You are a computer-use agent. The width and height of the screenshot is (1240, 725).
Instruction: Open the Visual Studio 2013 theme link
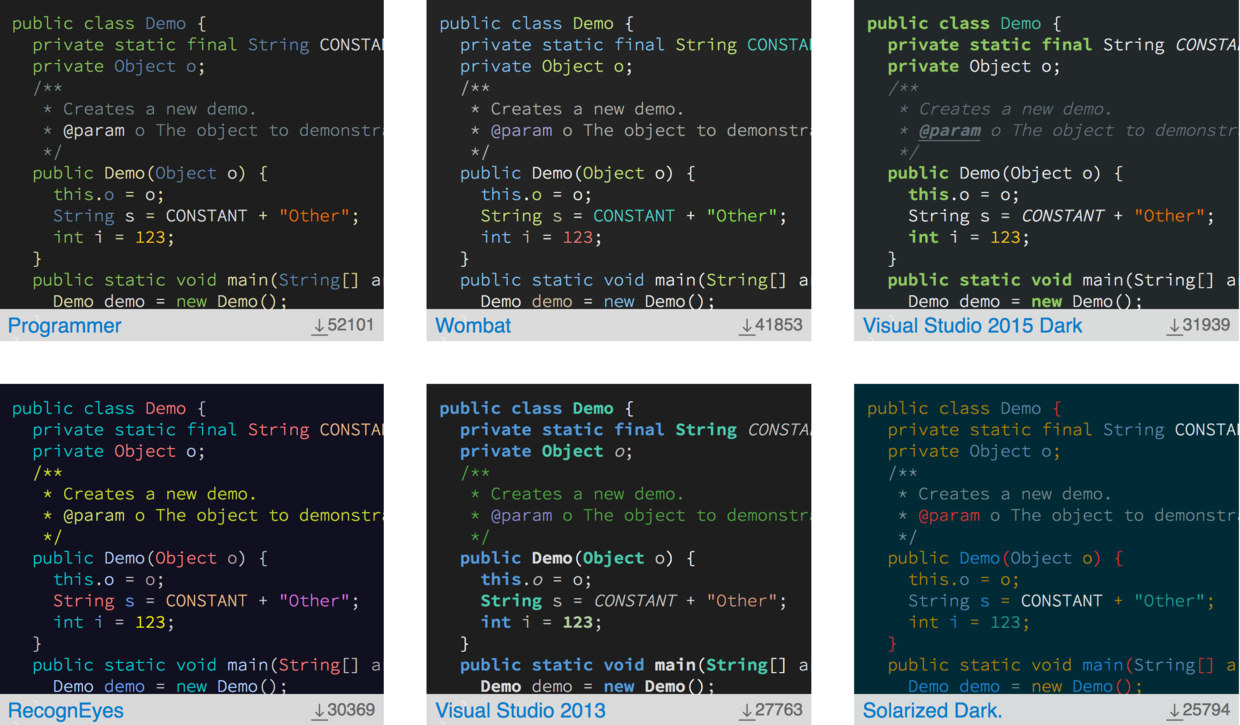coord(520,711)
